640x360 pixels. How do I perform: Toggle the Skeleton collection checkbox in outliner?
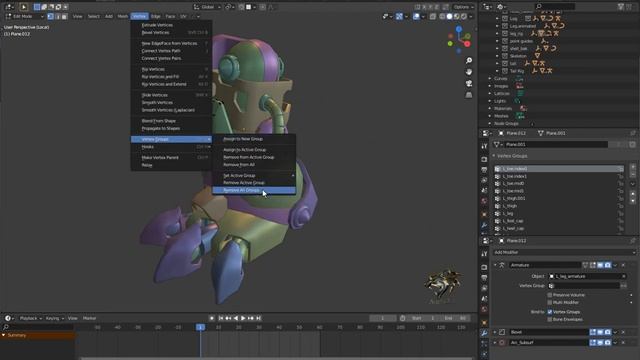505,56
